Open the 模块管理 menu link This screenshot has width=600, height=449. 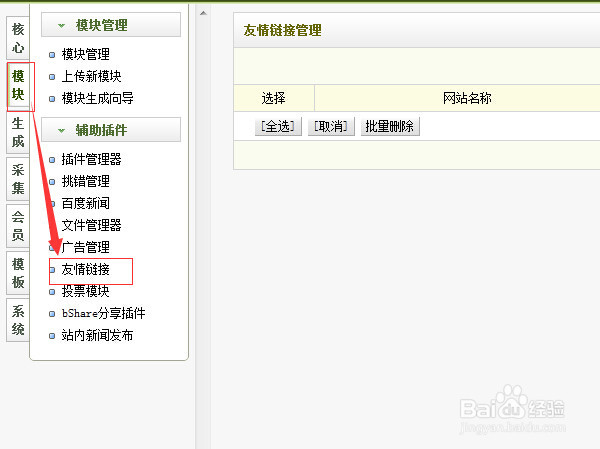(x=86, y=54)
